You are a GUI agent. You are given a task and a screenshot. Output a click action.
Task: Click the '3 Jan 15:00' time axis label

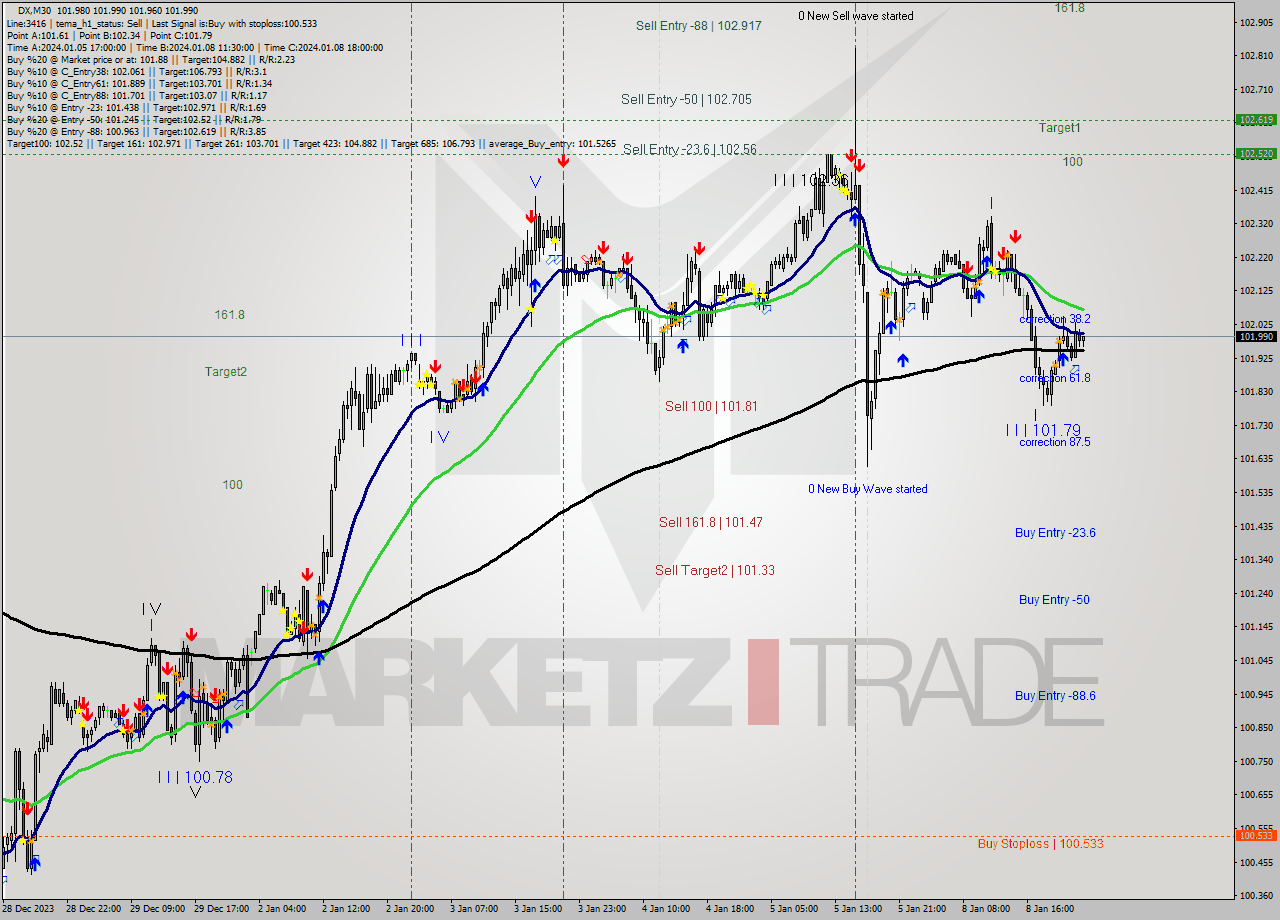[540, 909]
